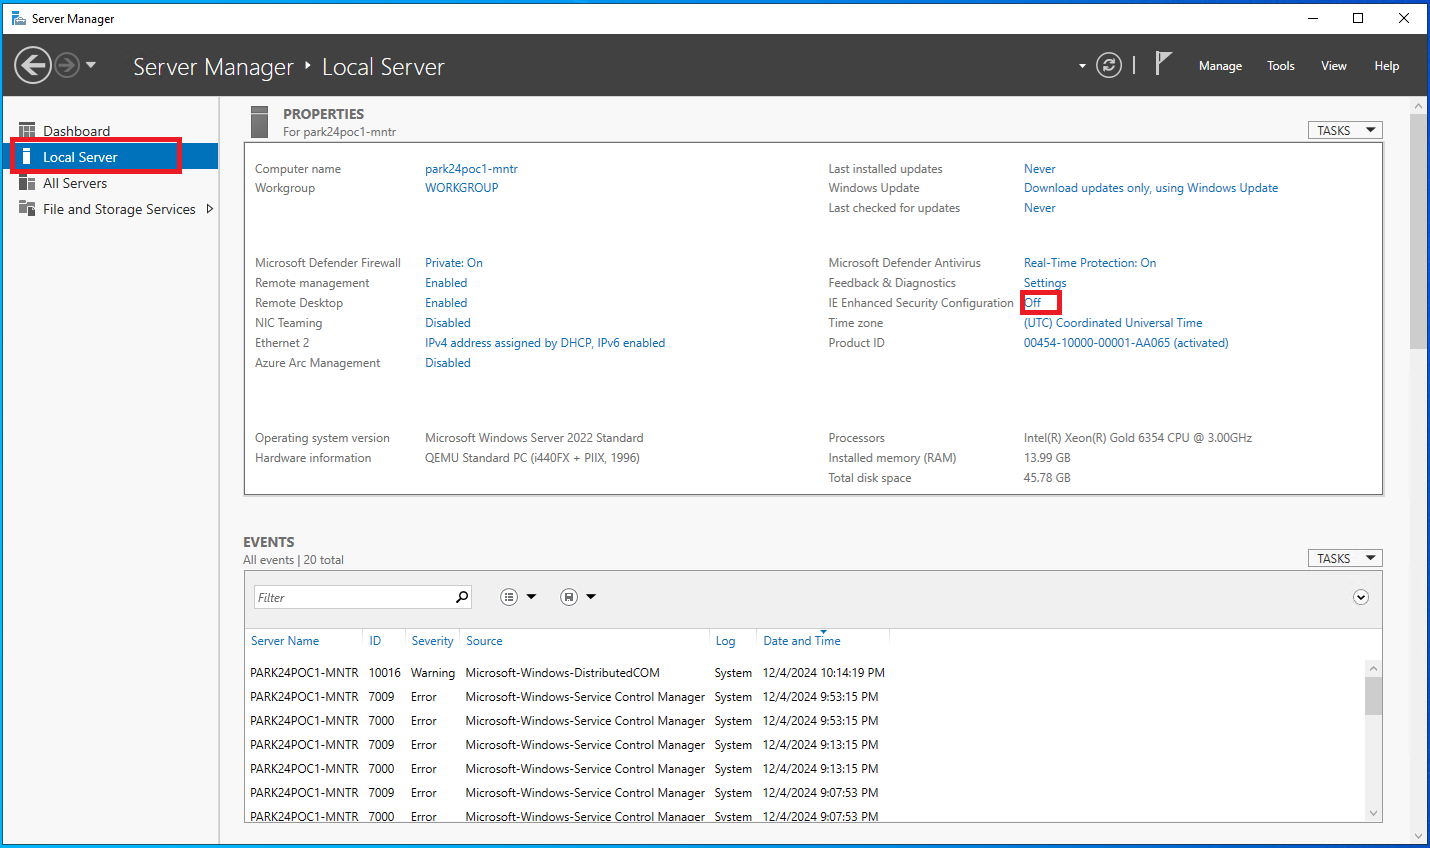The height and width of the screenshot is (848, 1430).
Task: Click the WORKGROUP link
Action: pyautogui.click(x=461, y=188)
